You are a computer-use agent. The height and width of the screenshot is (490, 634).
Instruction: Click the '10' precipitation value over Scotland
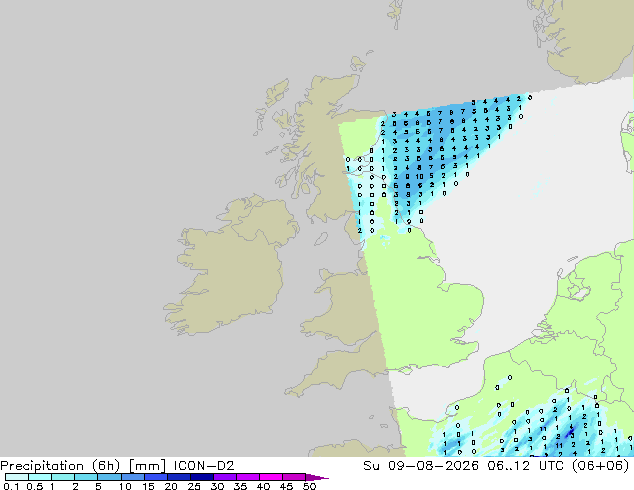point(419,177)
